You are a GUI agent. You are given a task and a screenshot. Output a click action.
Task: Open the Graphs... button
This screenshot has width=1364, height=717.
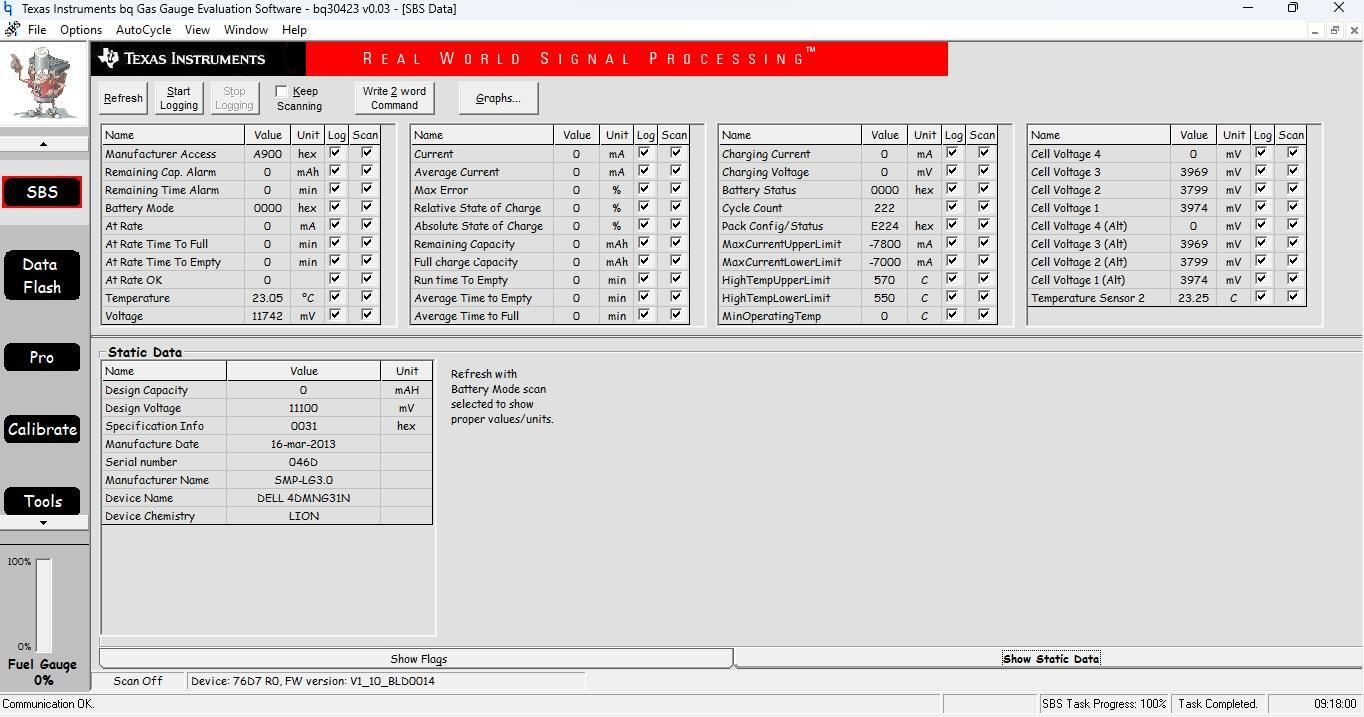click(x=498, y=98)
